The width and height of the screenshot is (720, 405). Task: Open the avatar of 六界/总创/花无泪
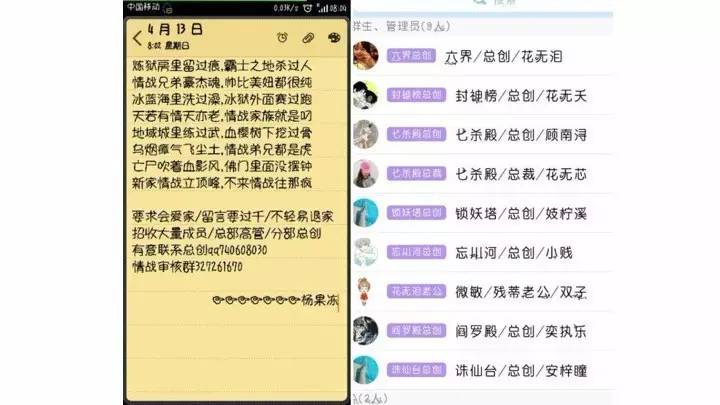coord(366,56)
